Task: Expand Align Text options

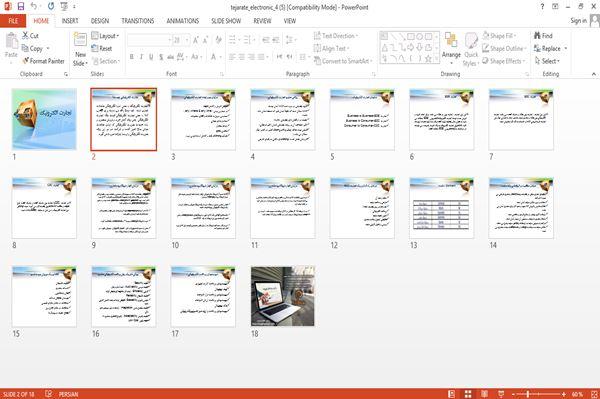Action: 331,48
